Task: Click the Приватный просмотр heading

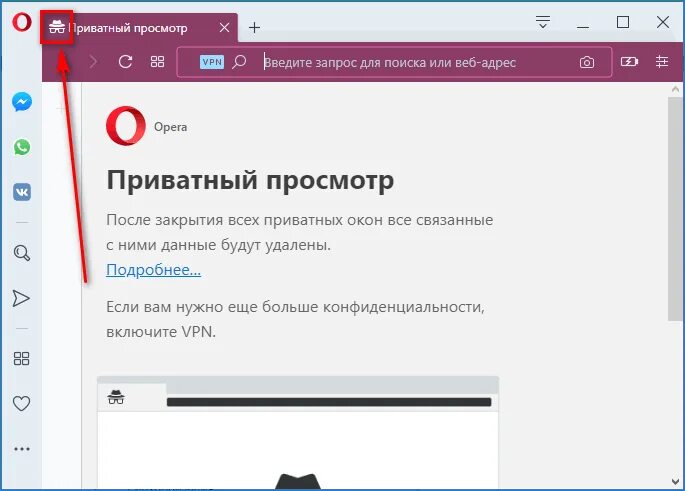Action: pyautogui.click(x=250, y=180)
